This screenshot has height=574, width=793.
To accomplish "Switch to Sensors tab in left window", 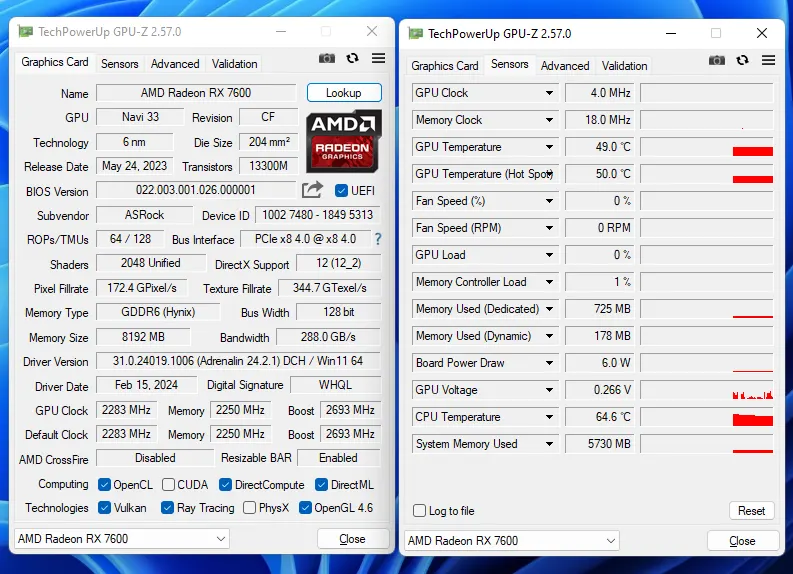I will coord(119,64).
